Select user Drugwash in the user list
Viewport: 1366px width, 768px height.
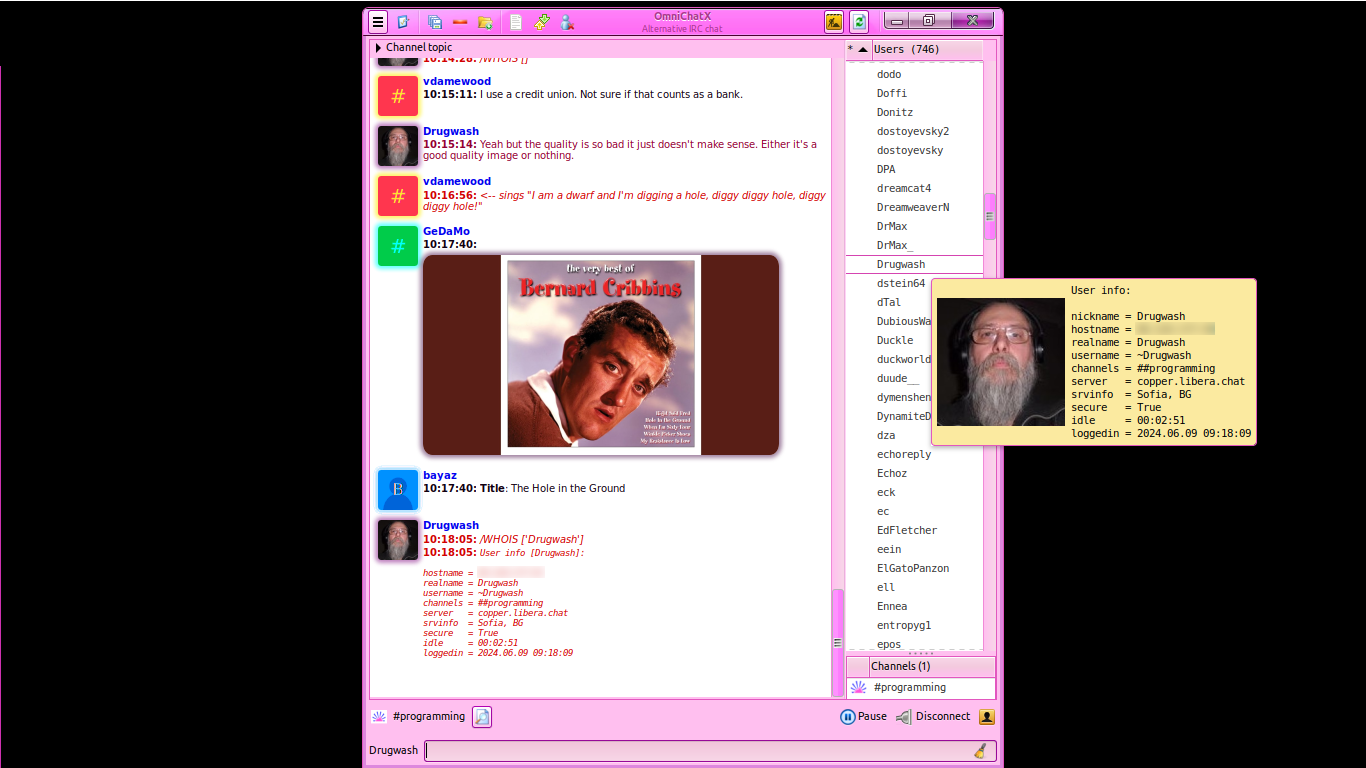[914, 265]
